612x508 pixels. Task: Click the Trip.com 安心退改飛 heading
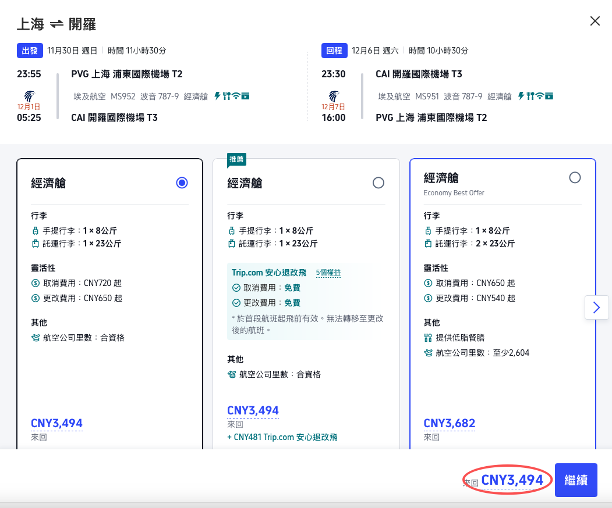point(269,272)
